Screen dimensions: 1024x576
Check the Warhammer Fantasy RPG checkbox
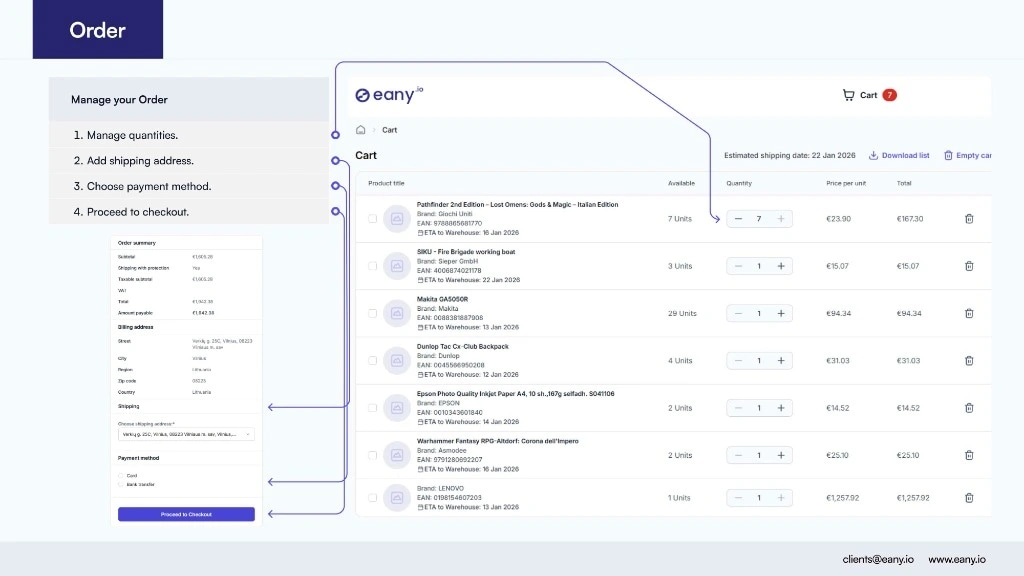[372, 455]
